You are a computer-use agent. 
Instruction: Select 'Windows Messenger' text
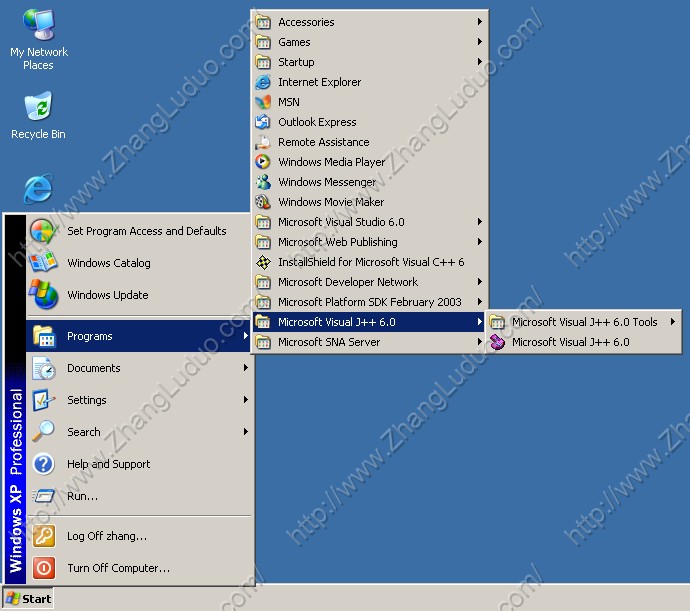pos(327,182)
